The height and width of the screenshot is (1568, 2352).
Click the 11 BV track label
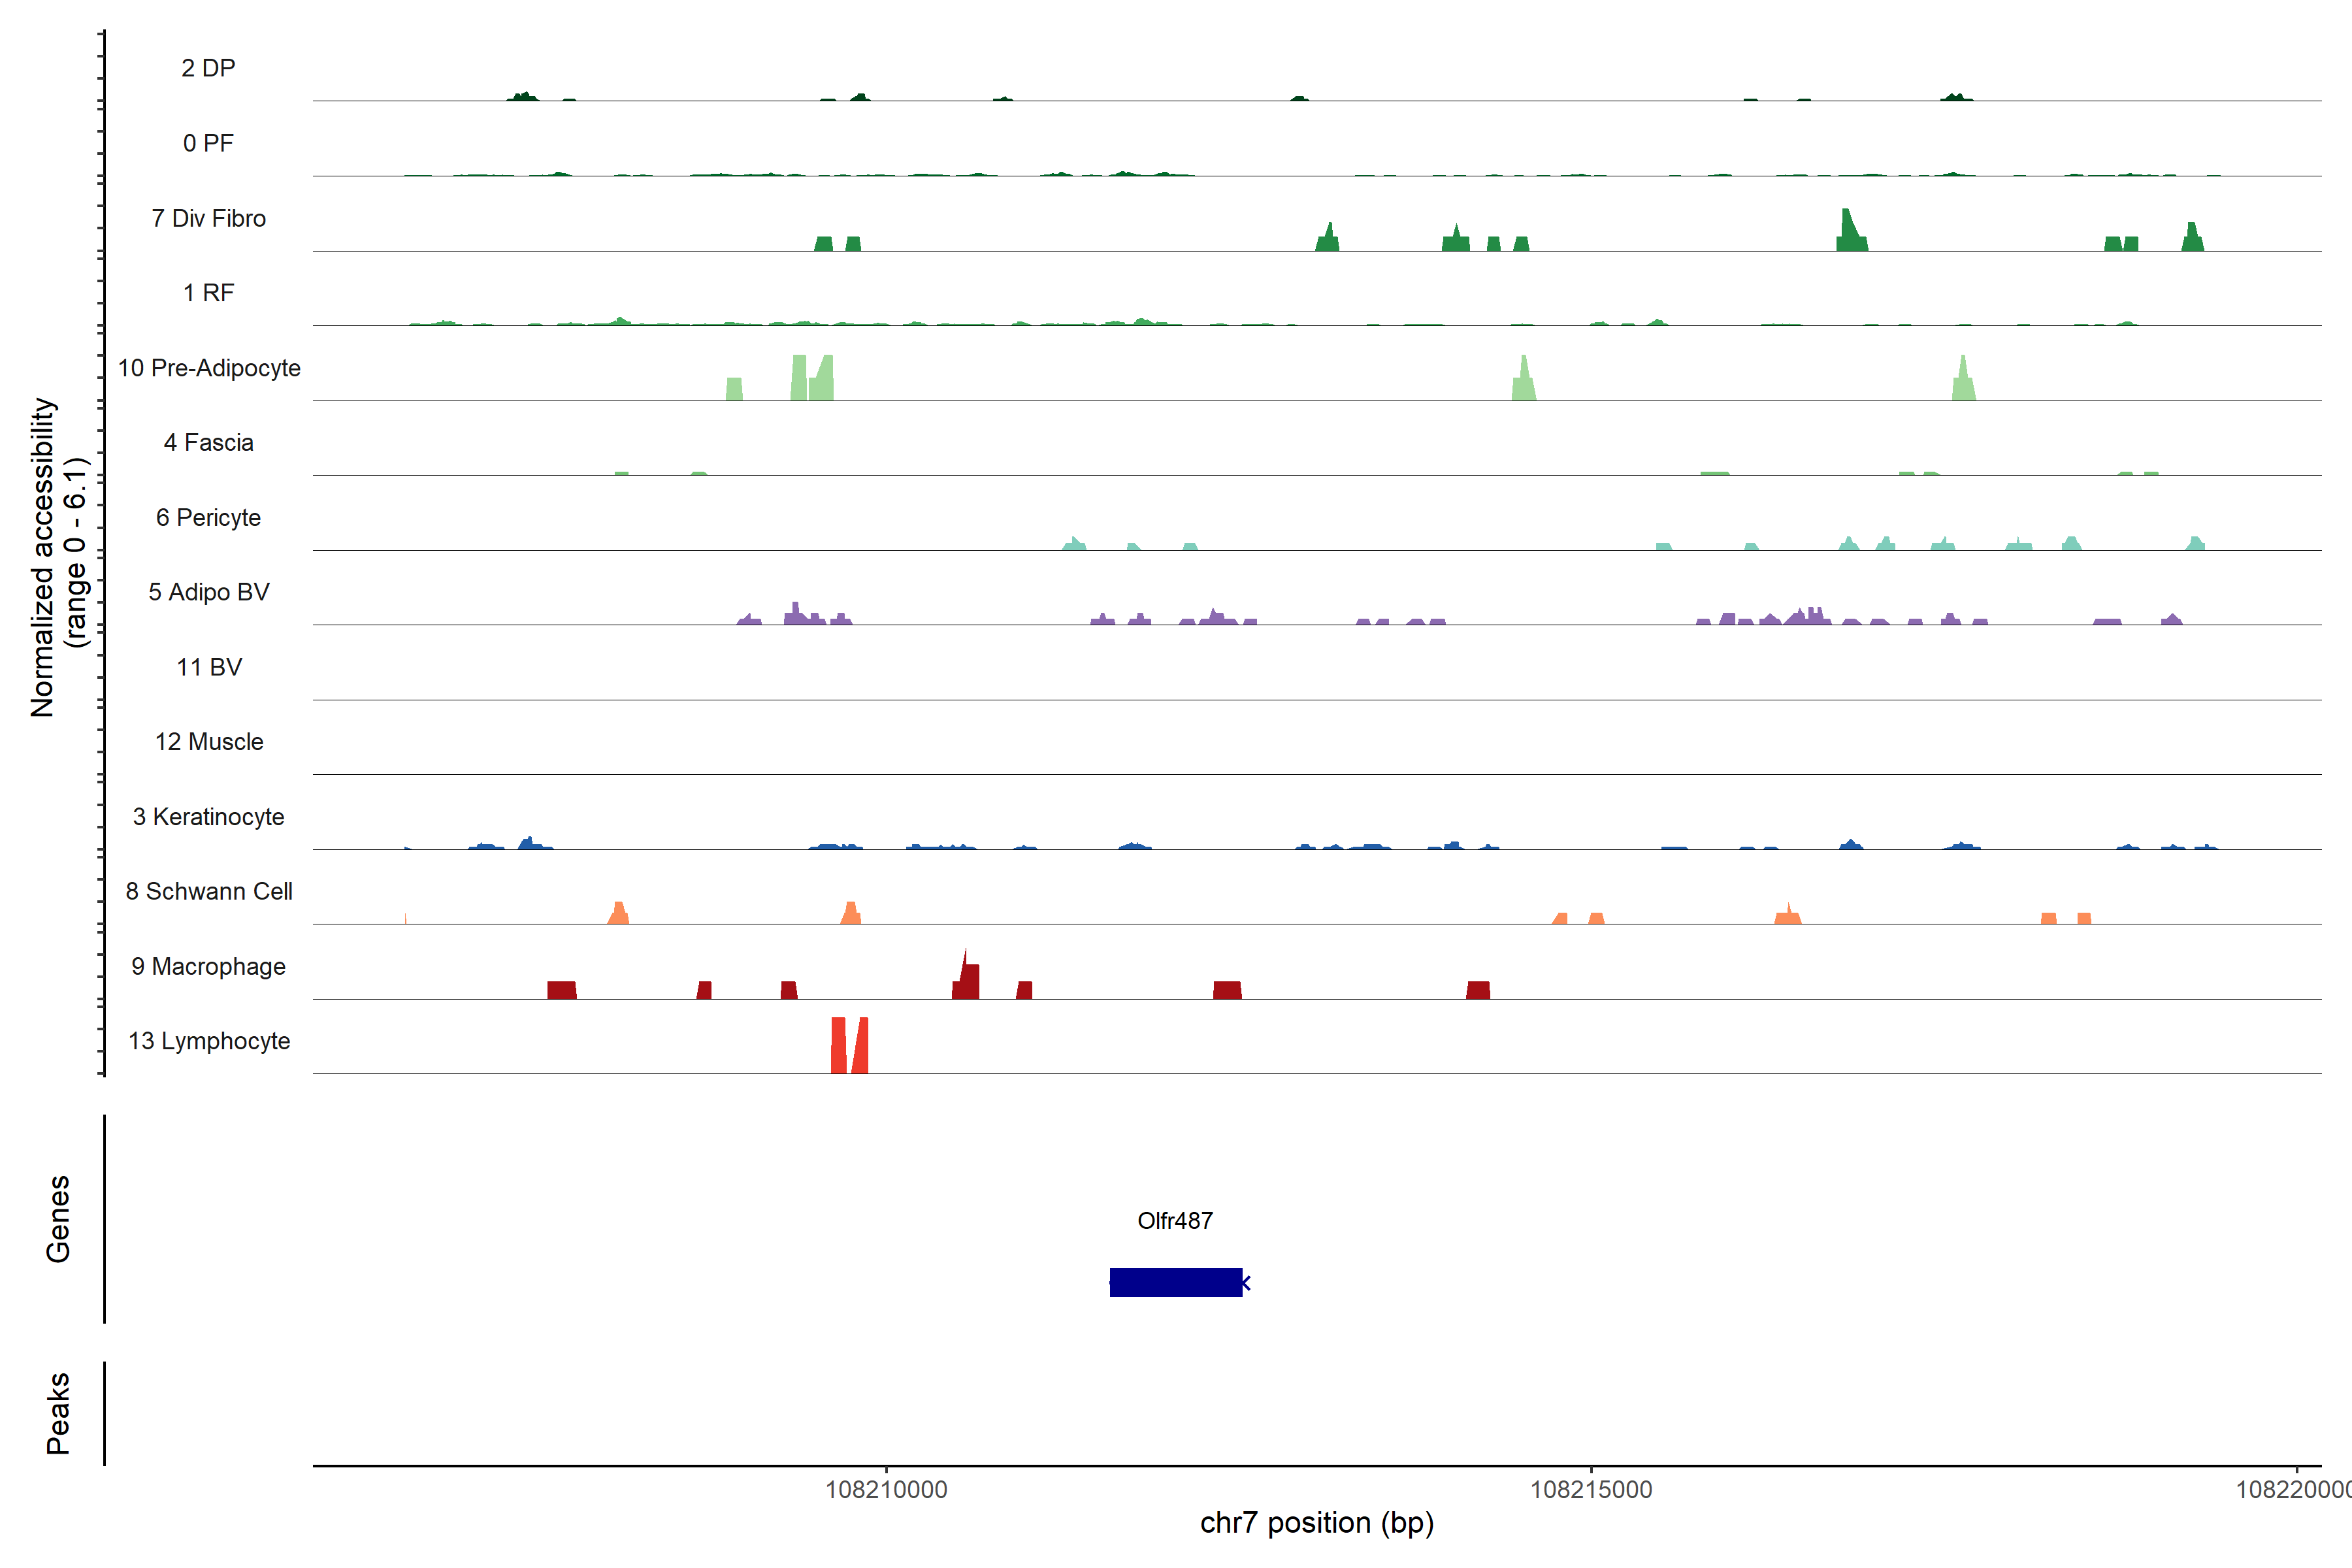point(208,667)
